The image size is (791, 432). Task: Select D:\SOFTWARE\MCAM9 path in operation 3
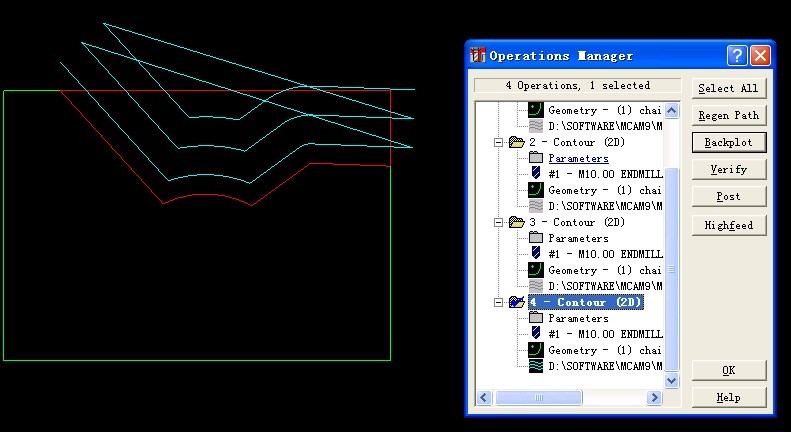(x=605, y=286)
